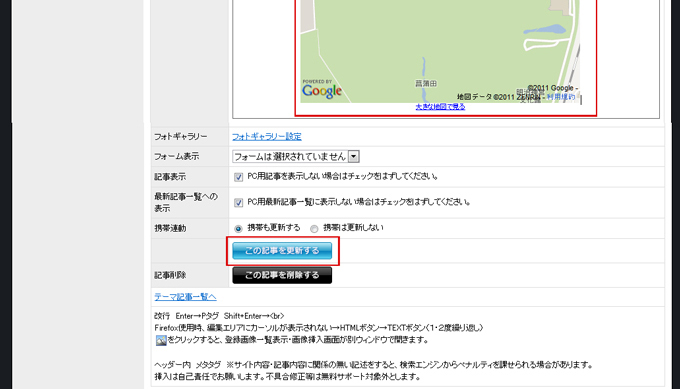Click the この記事を更新する button

(x=282, y=251)
